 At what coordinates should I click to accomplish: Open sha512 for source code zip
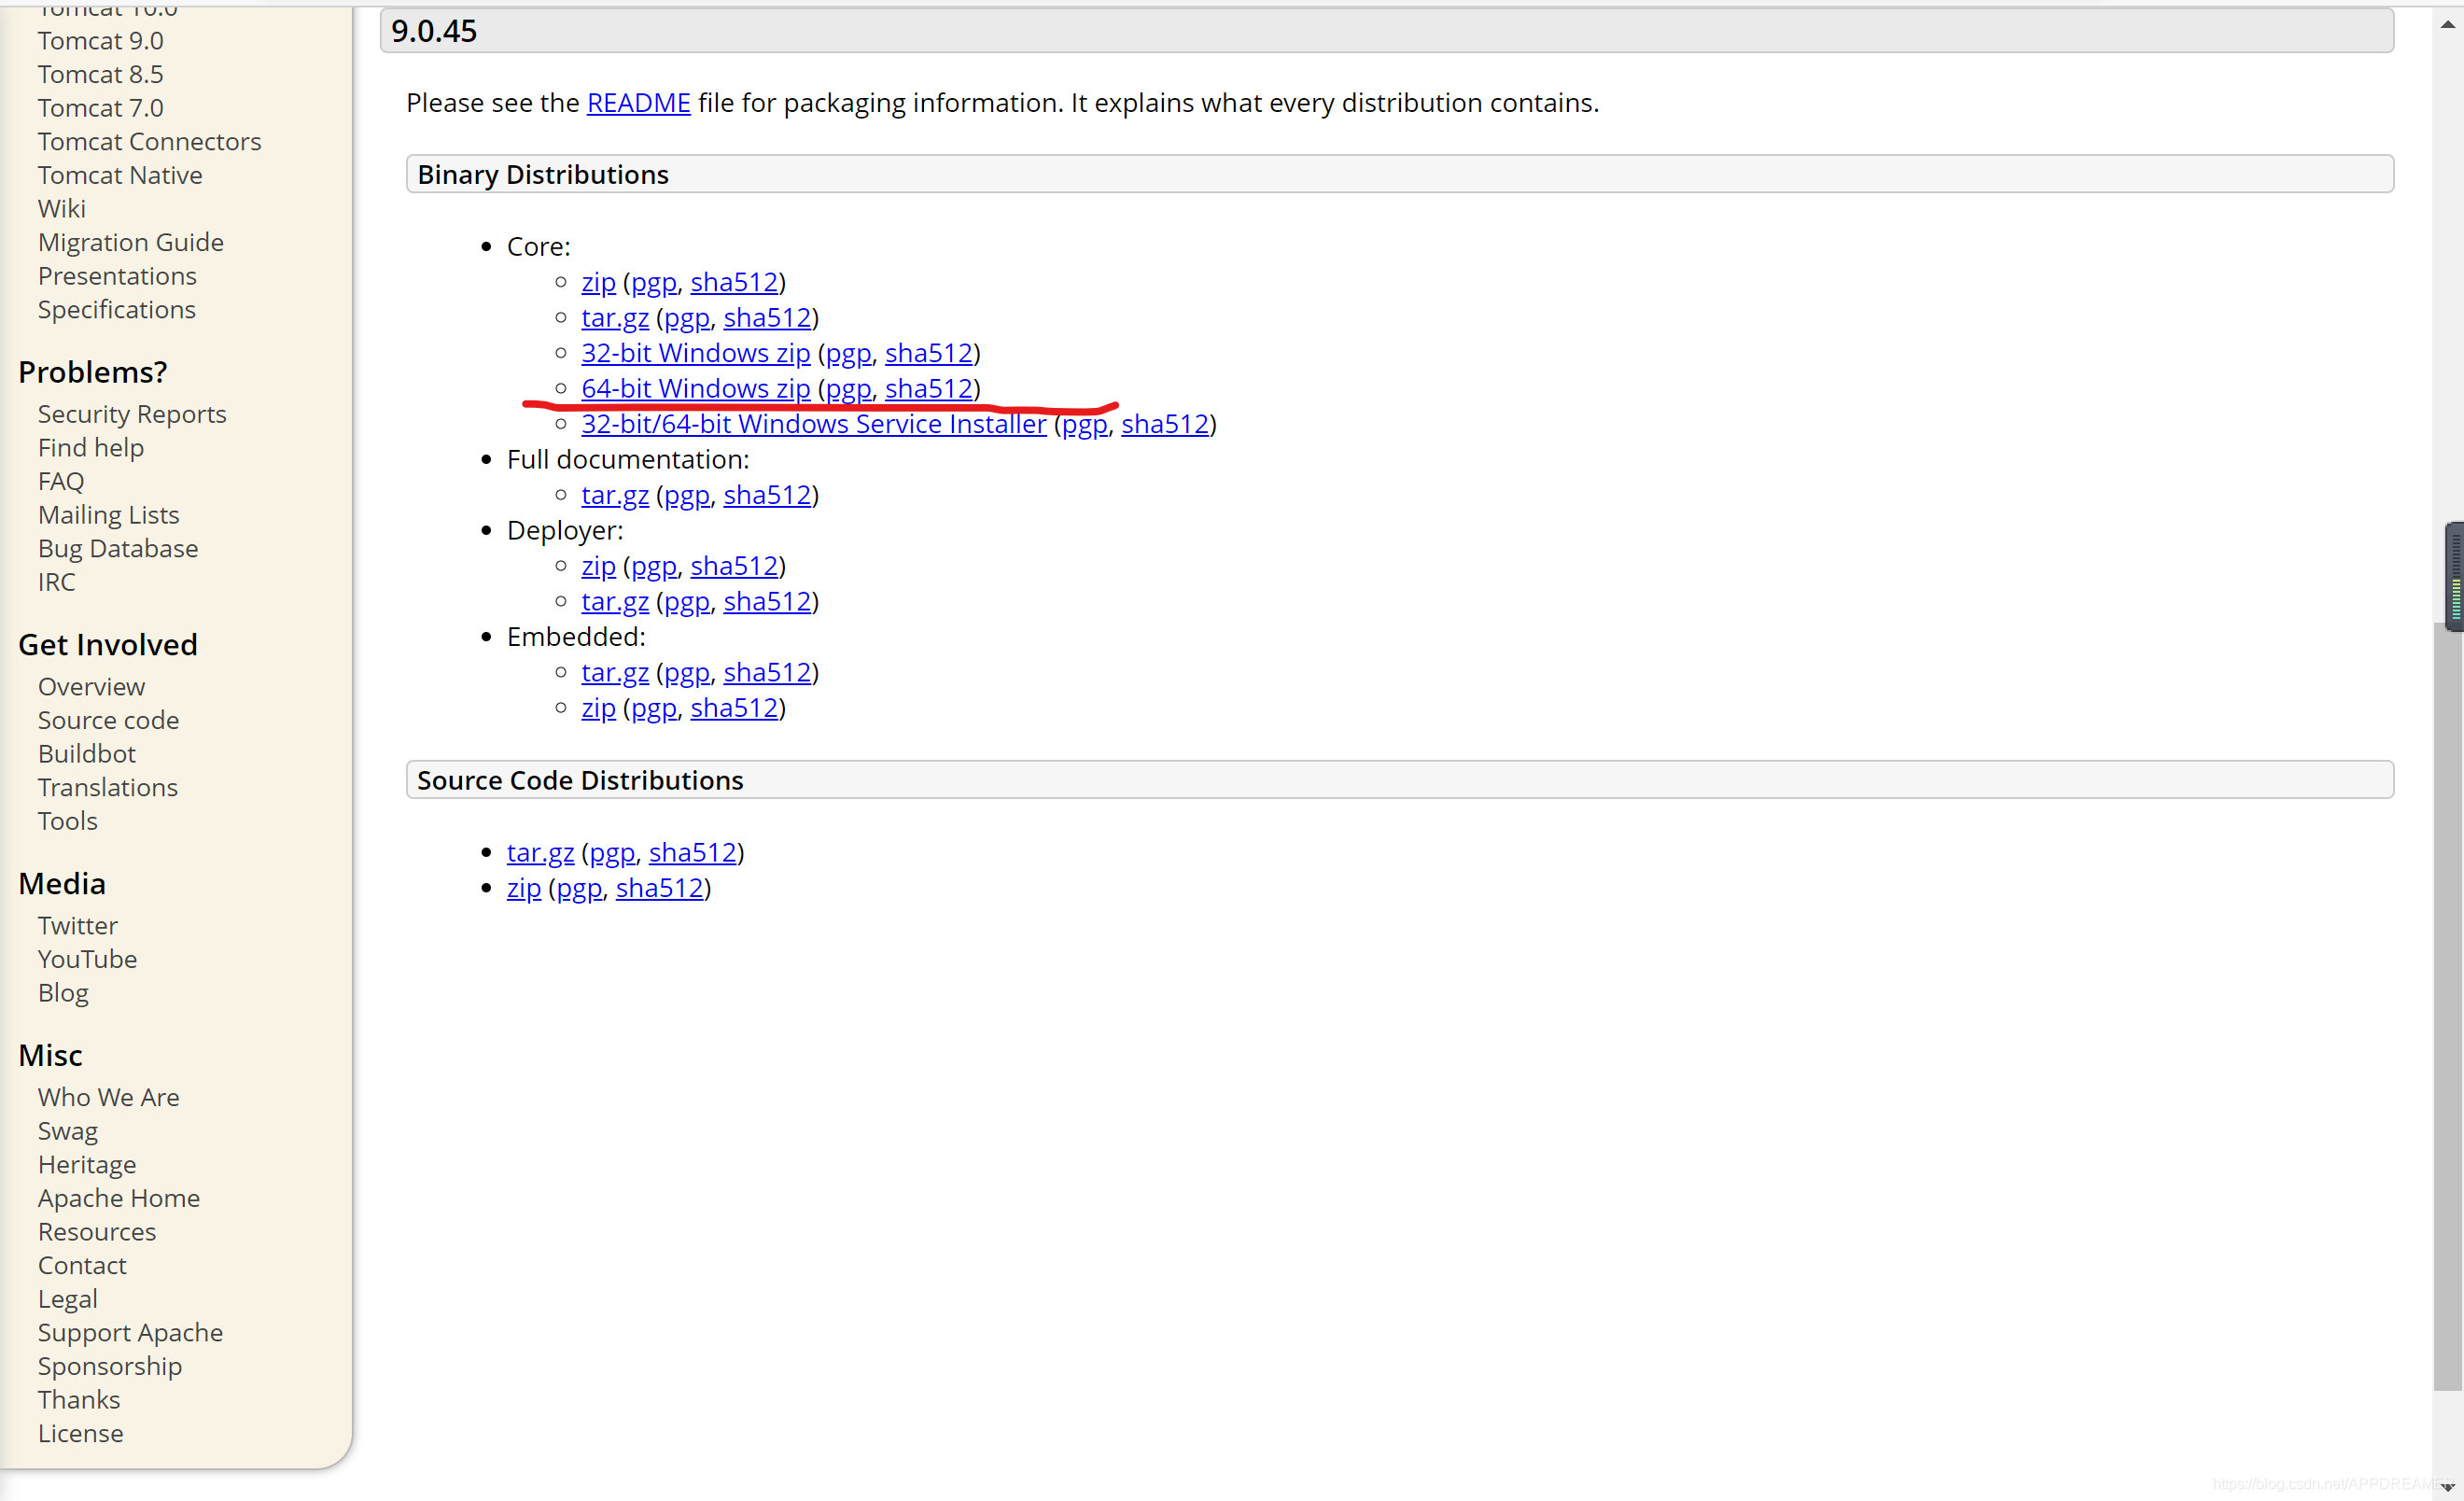[x=659, y=887]
